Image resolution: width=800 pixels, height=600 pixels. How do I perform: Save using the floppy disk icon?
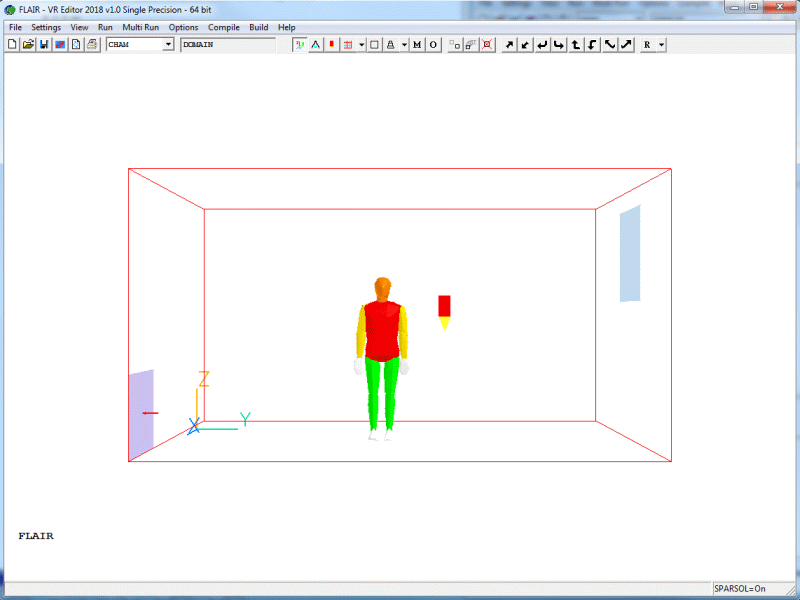tap(44, 45)
